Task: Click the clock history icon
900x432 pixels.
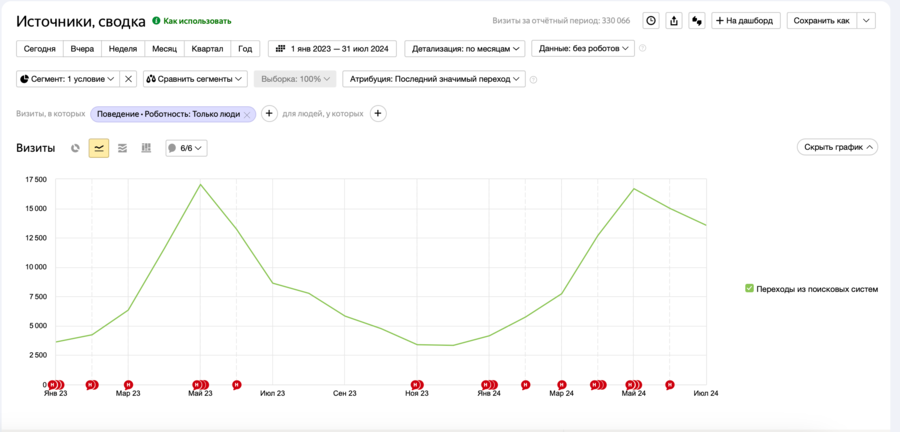Action: pyautogui.click(x=650, y=21)
